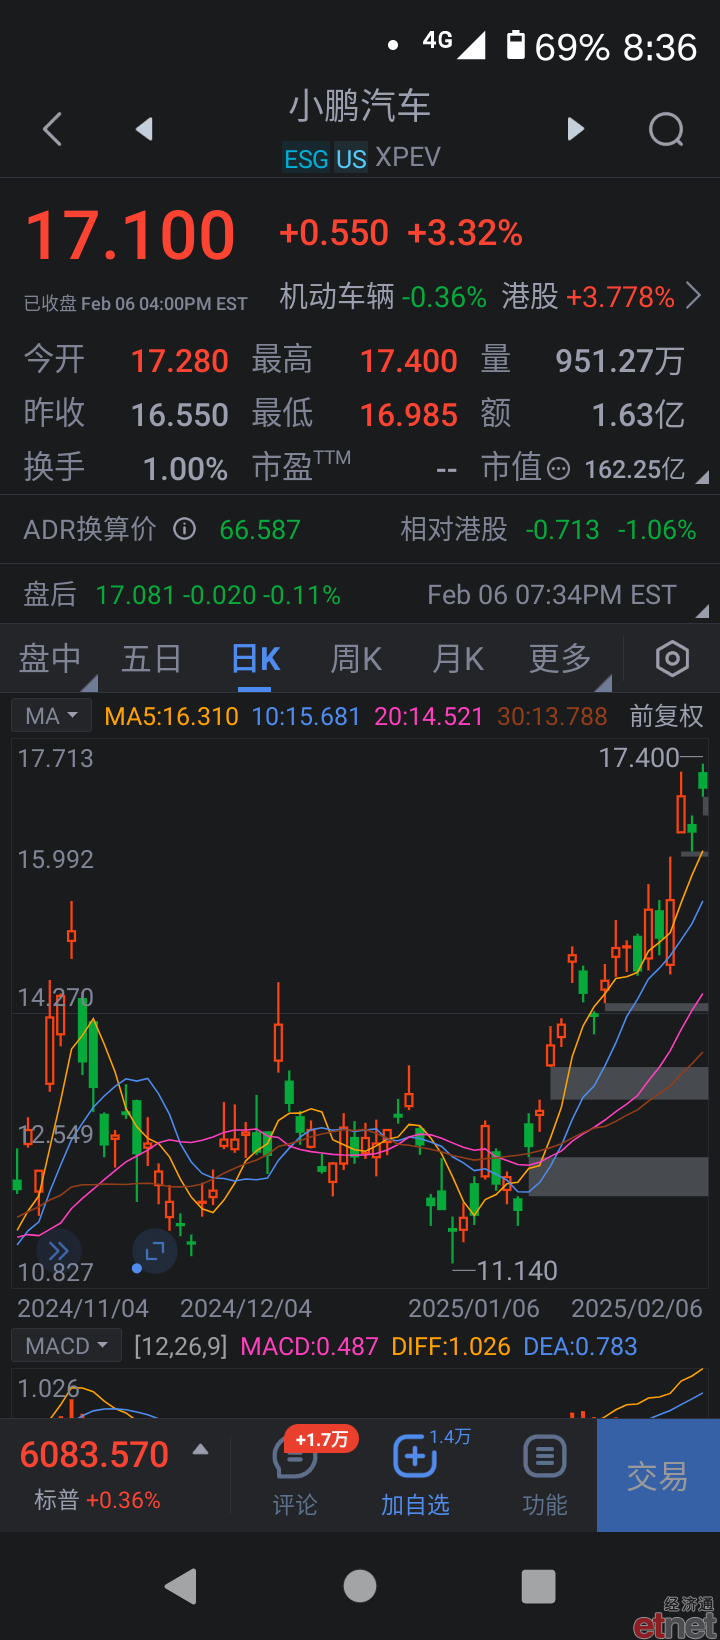Go to previous stock triangle
The image size is (720, 1640).
point(144,129)
